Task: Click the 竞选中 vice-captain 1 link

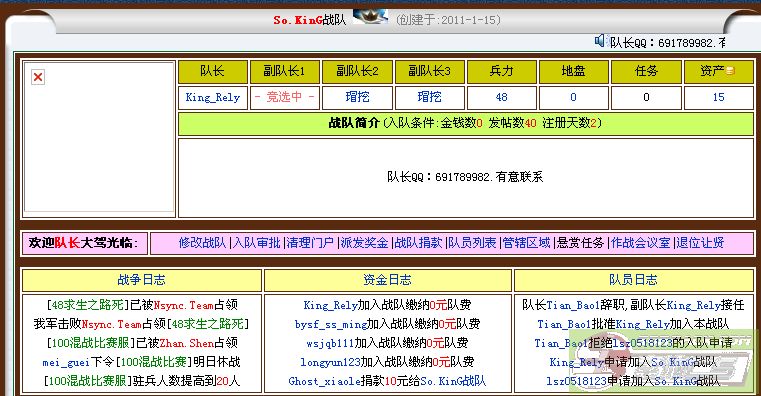Action: (x=284, y=97)
